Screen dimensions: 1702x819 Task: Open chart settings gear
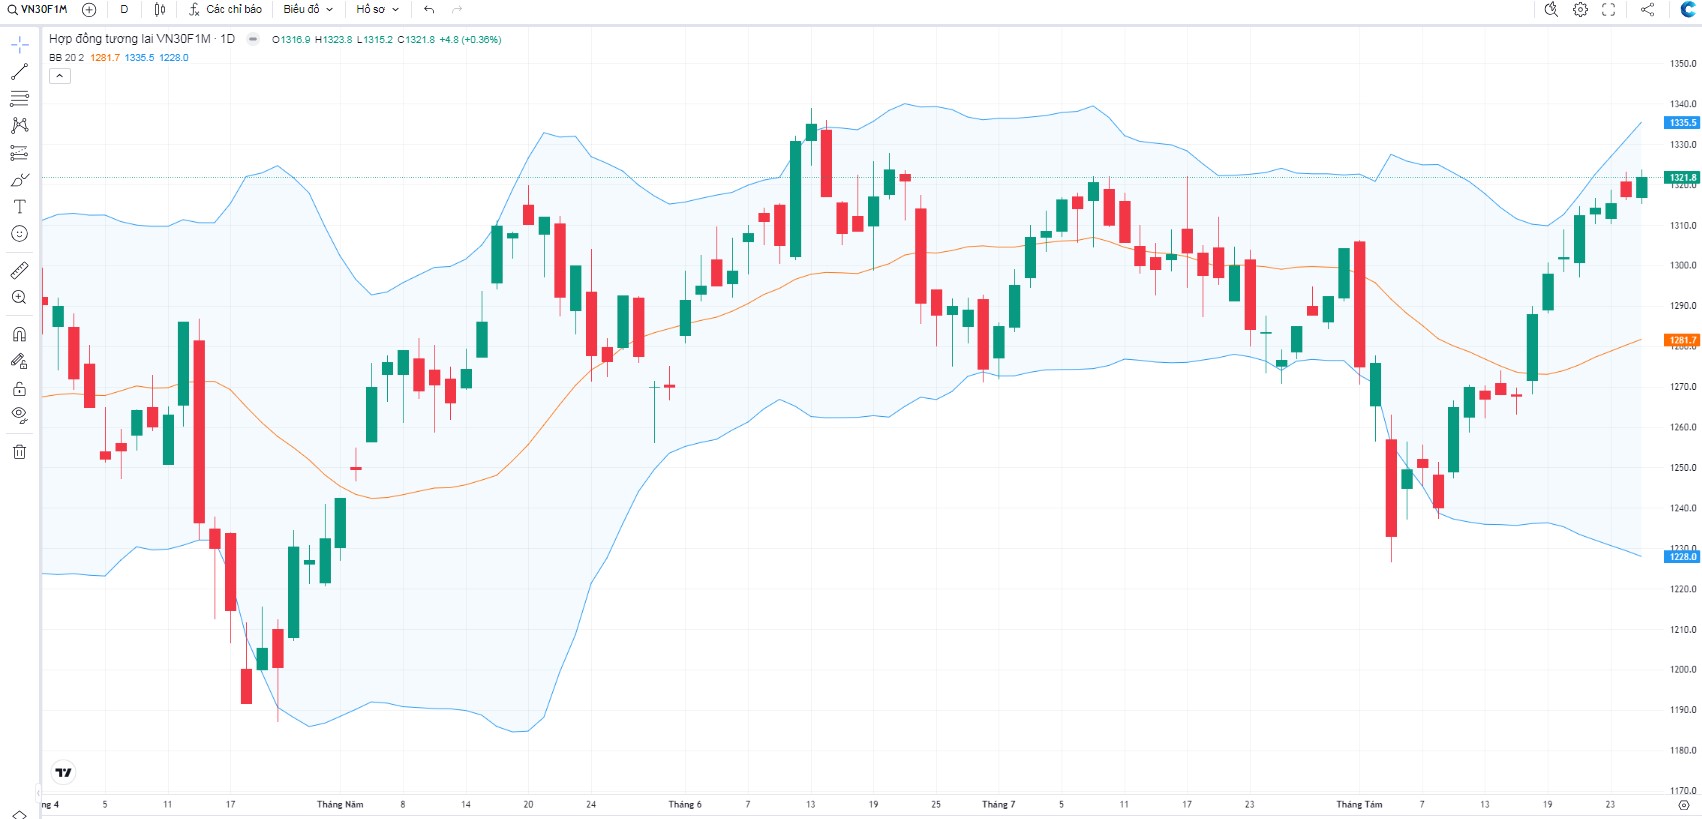click(1580, 9)
